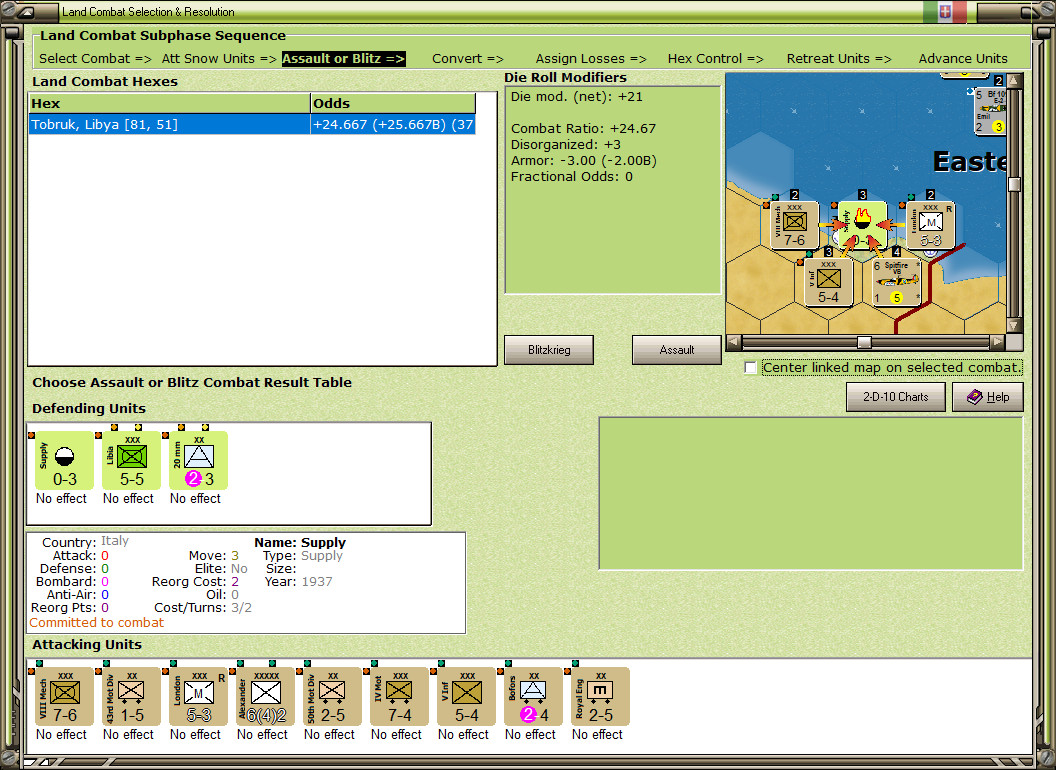Select the Tobruk, Libya combat hex row
This screenshot has height=770, width=1056.
click(x=252, y=125)
